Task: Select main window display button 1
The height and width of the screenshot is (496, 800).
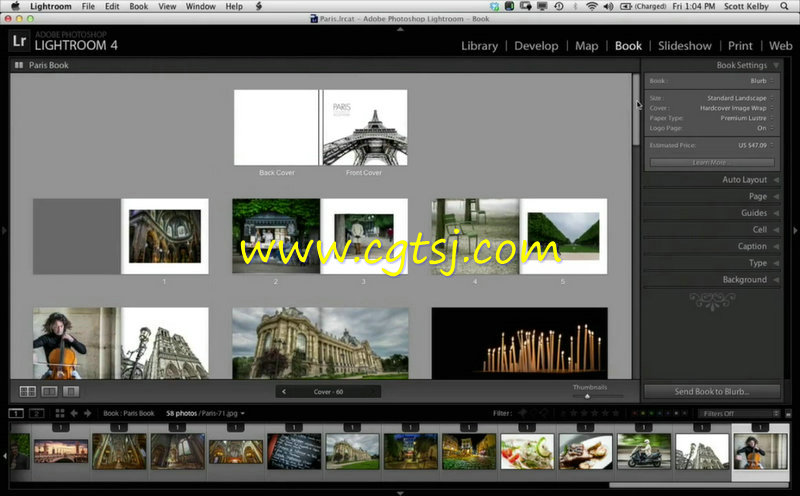Action: (16, 413)
